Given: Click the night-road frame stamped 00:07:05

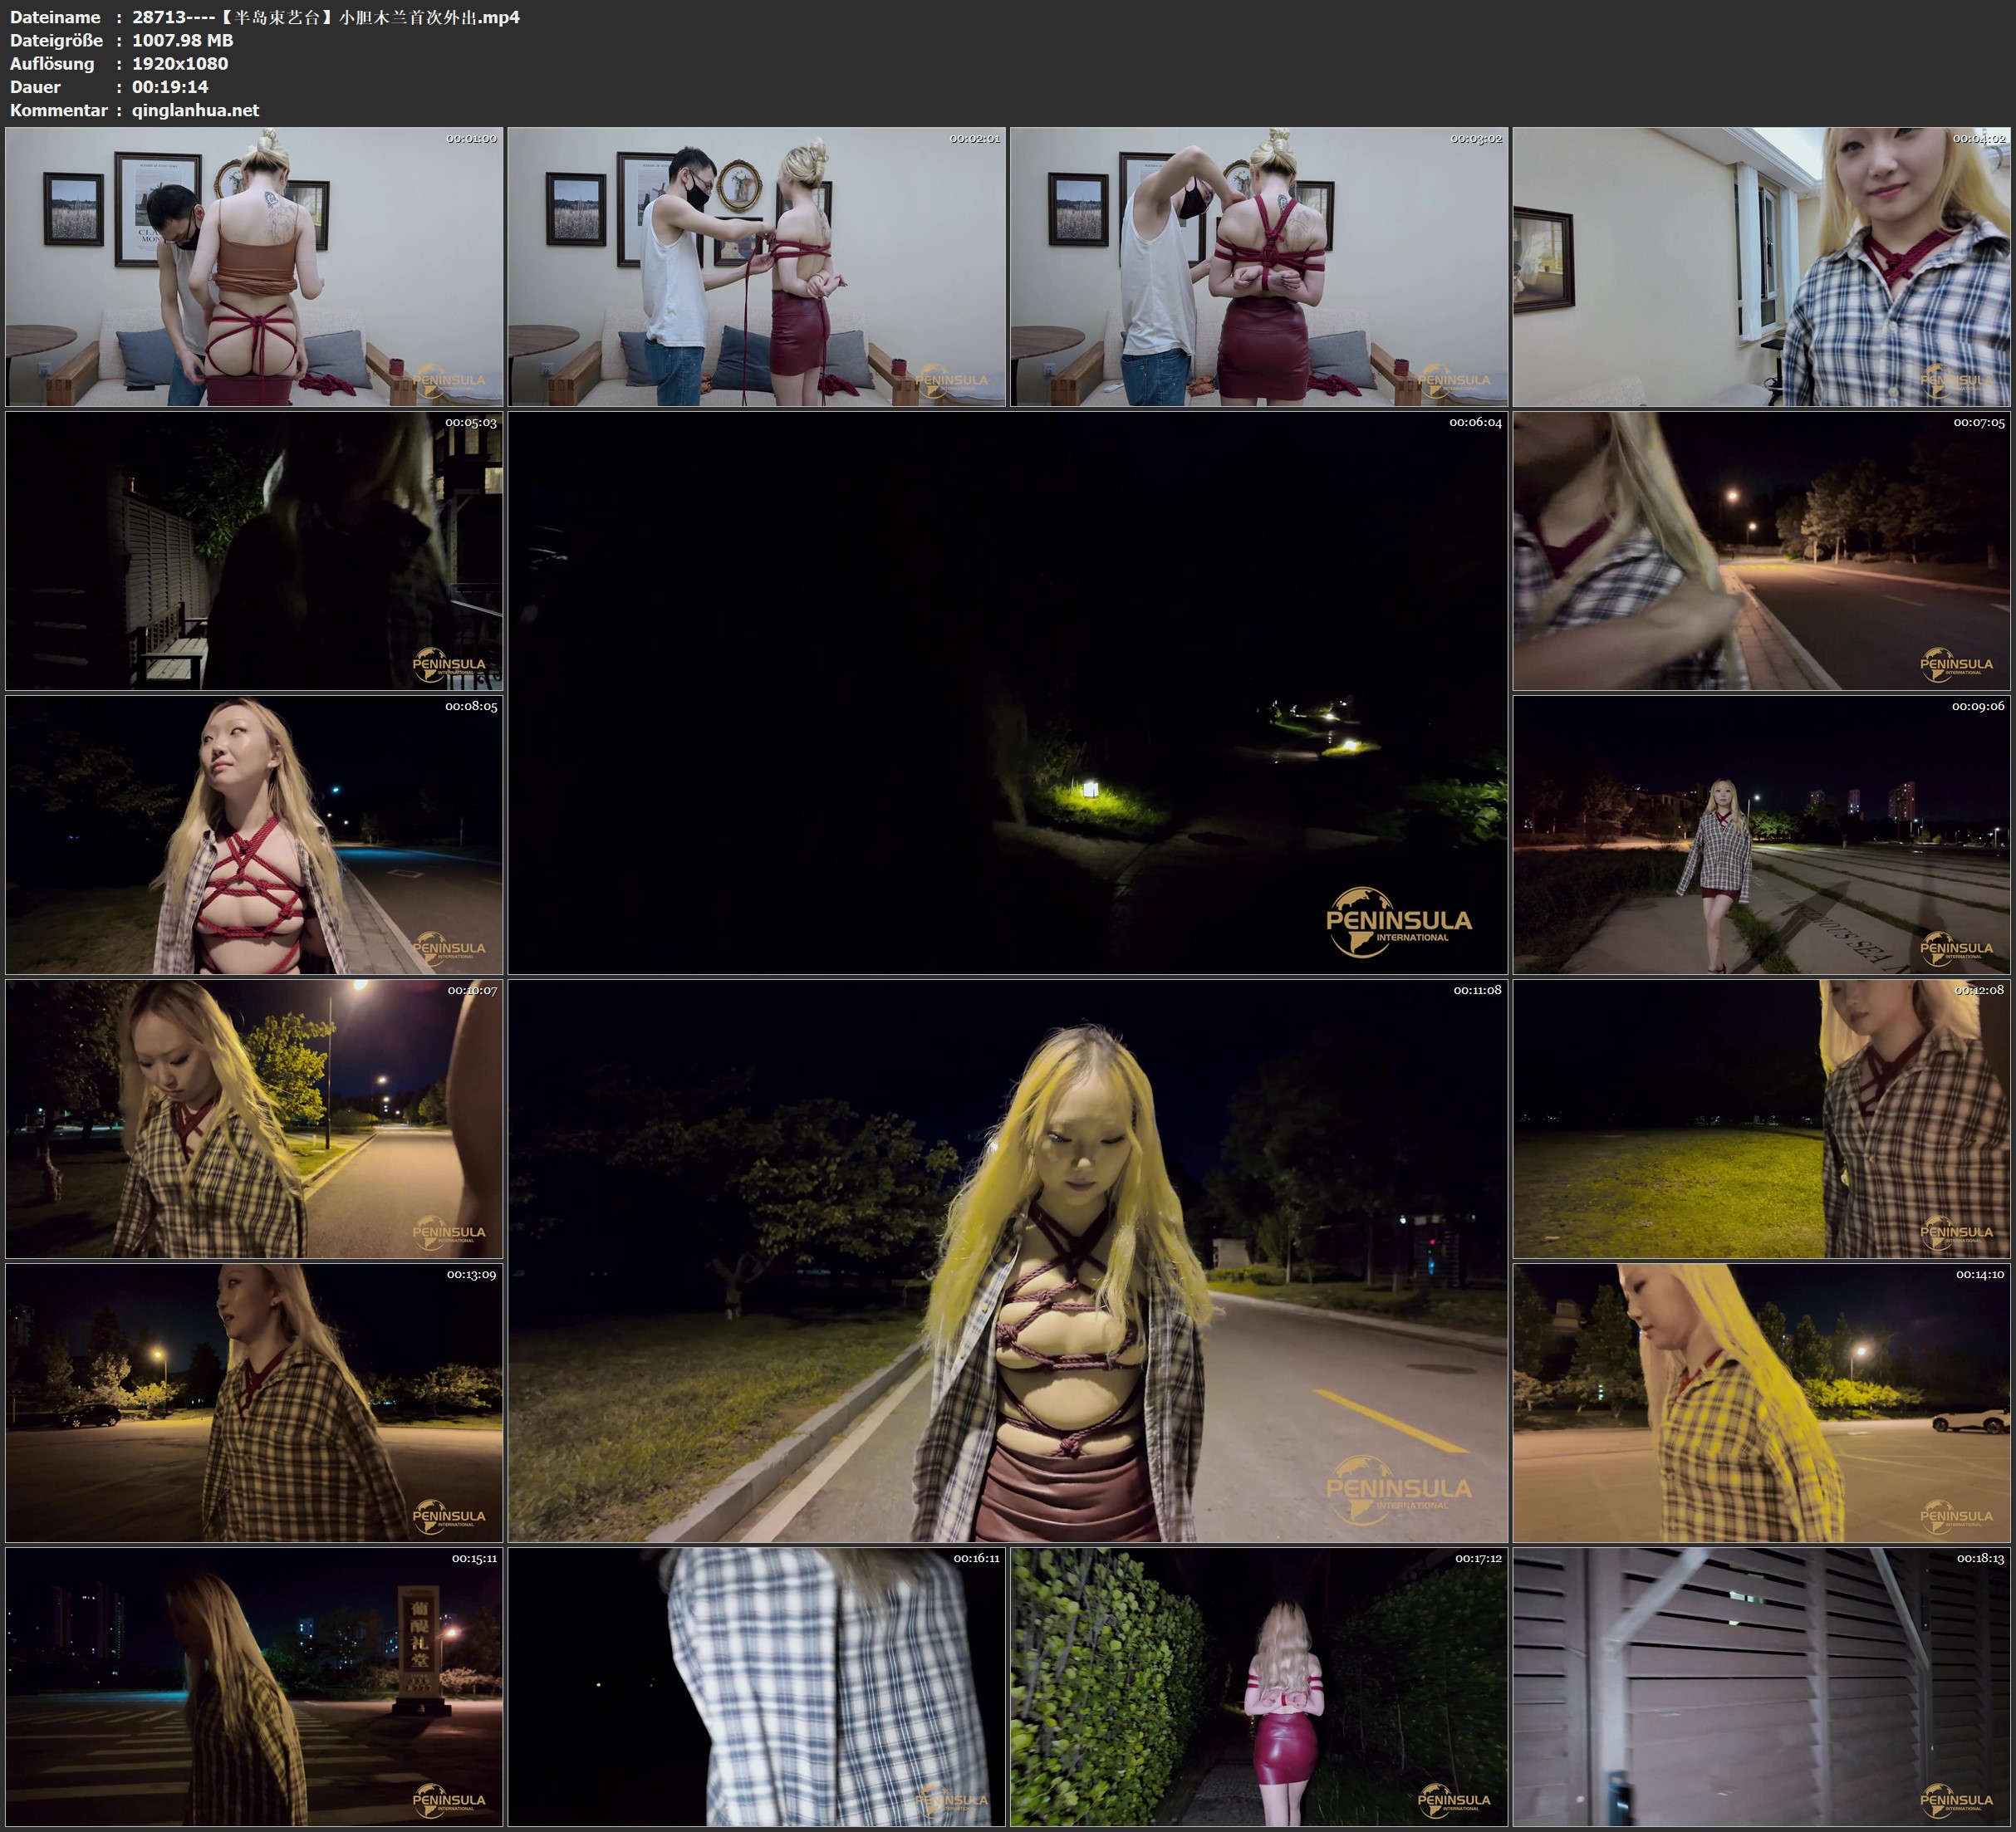Looking at the screenshot, I should click(x=1761, y=551).
